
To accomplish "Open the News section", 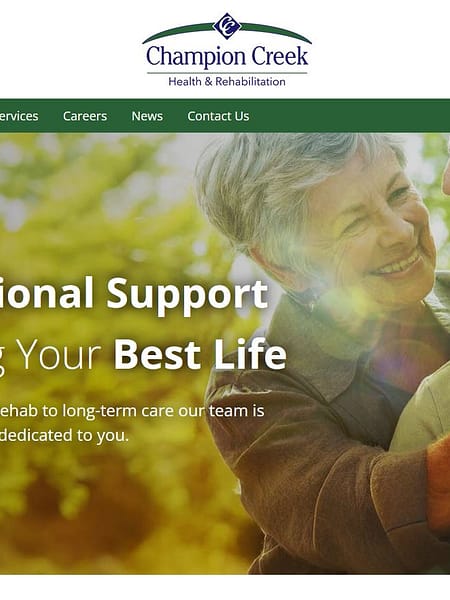I will [x=147, y=116].
